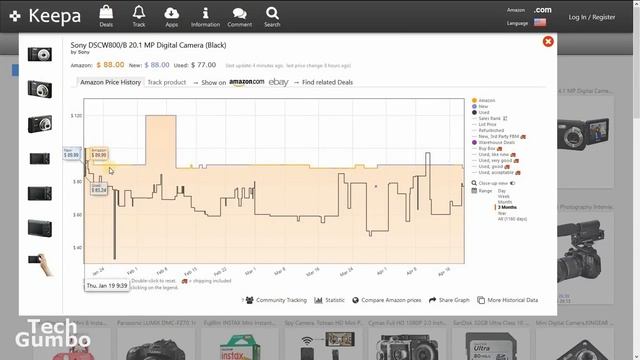Change Amazon locale from .com
This screenshot has height=360, width=640.
click(x=542, y=10)
